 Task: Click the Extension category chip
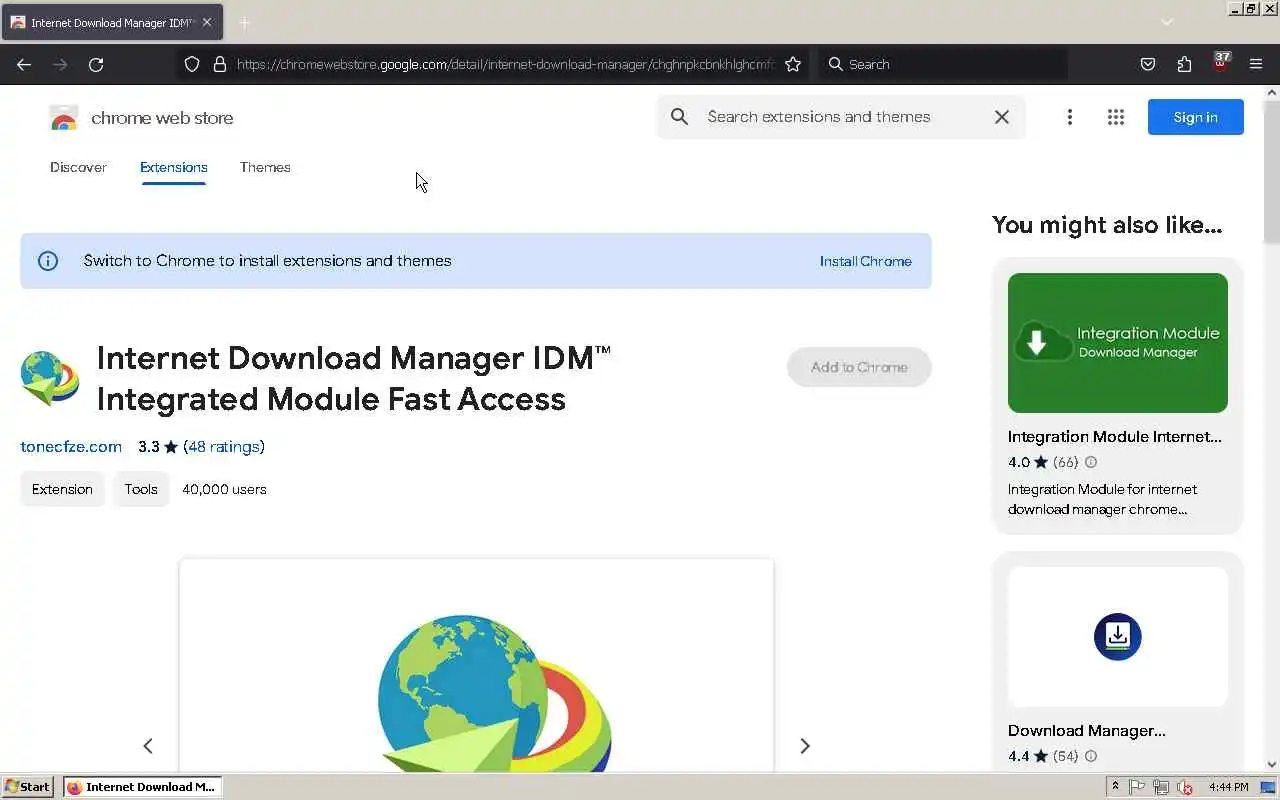tap(62, 489)
